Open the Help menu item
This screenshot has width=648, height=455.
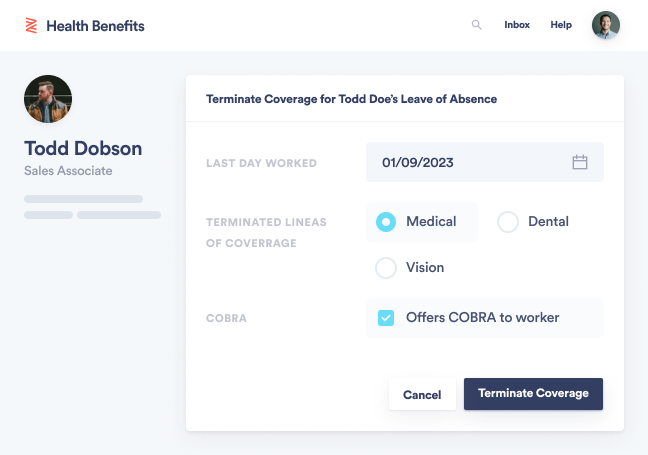coord(561,25)
